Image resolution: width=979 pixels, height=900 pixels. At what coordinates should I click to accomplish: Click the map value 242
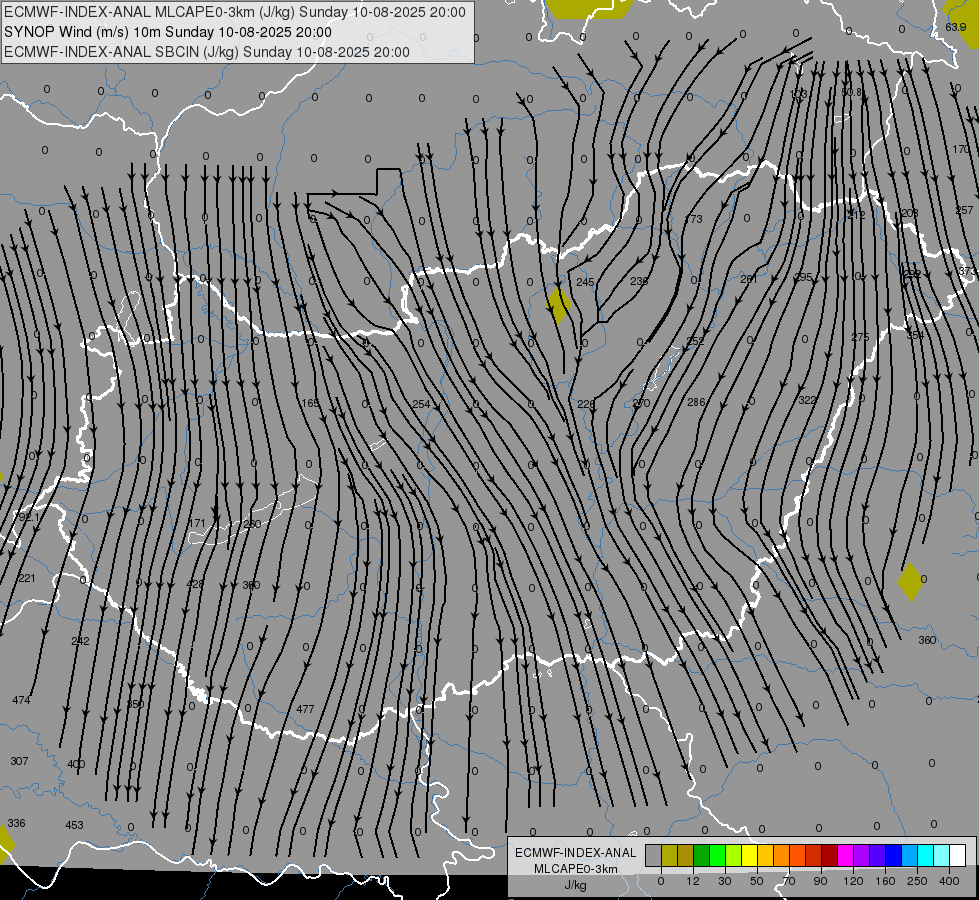pyautogui.click(x=81, y=641)
